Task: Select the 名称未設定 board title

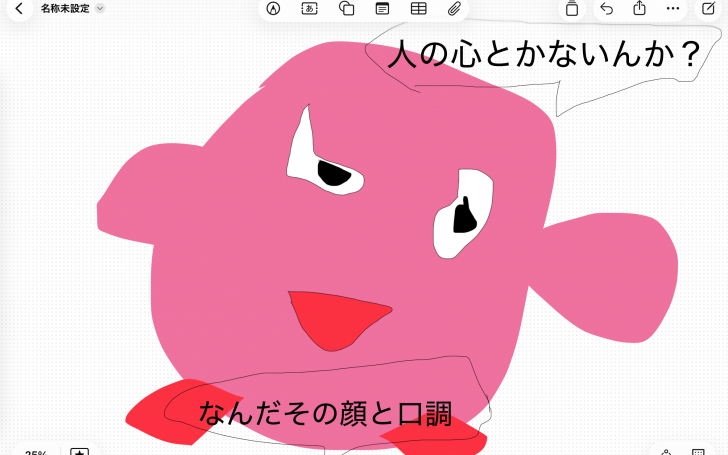Action: click(x=65, y=8)
